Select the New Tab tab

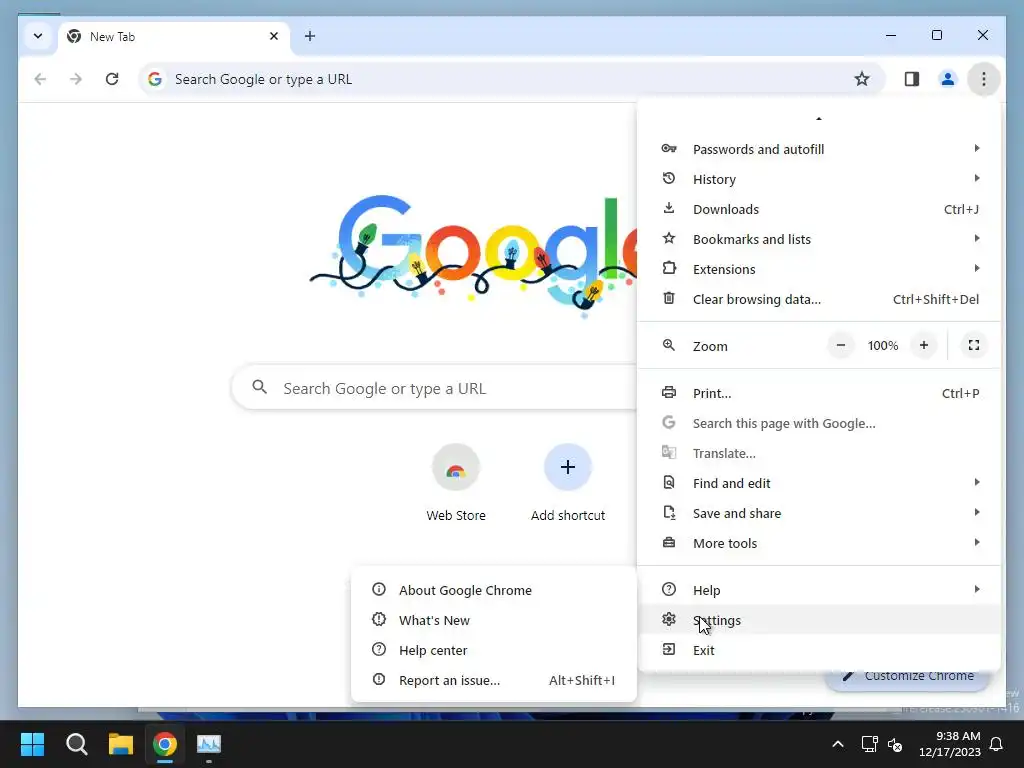click(x=173, y=37)
